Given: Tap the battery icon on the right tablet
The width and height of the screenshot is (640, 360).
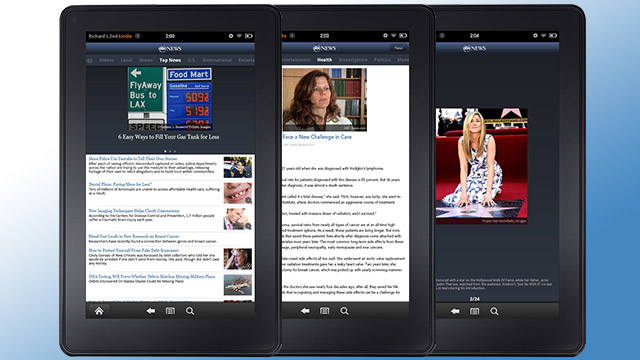Looking at the screenshot, I should [553, 36].
